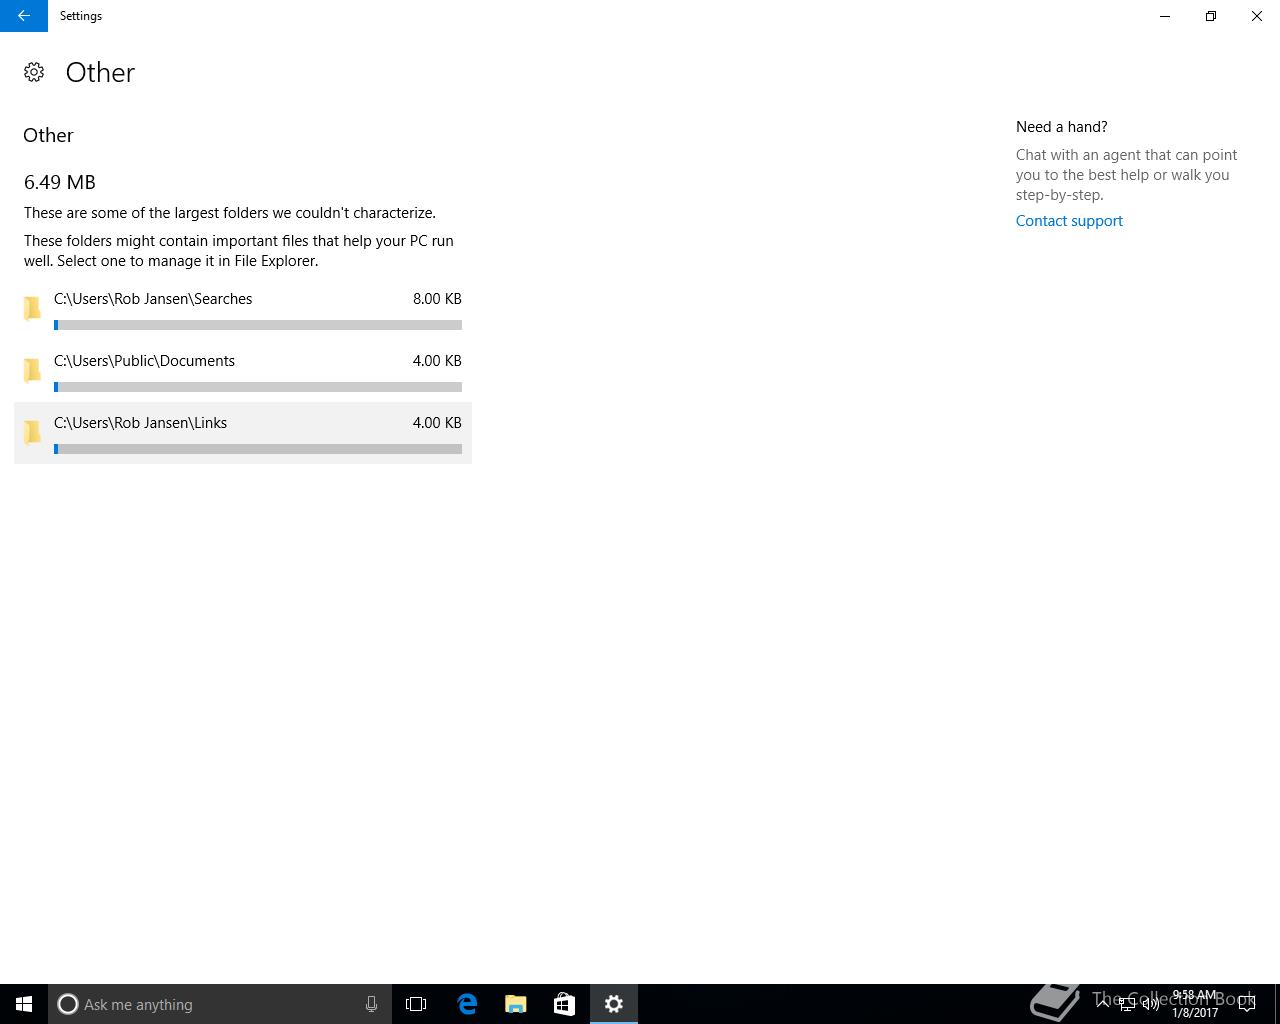Open the Contact support link

(x=1069, y=221)
